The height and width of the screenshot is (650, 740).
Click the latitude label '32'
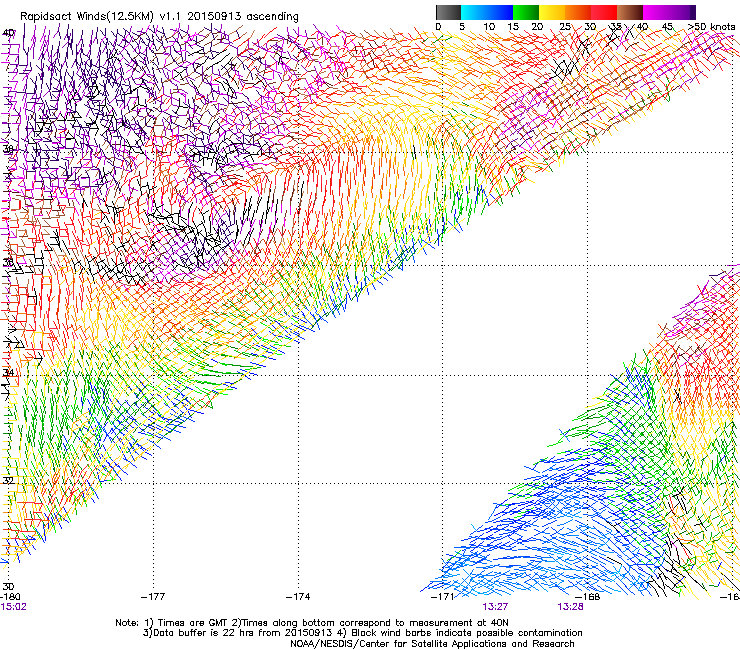pos(8,481)
